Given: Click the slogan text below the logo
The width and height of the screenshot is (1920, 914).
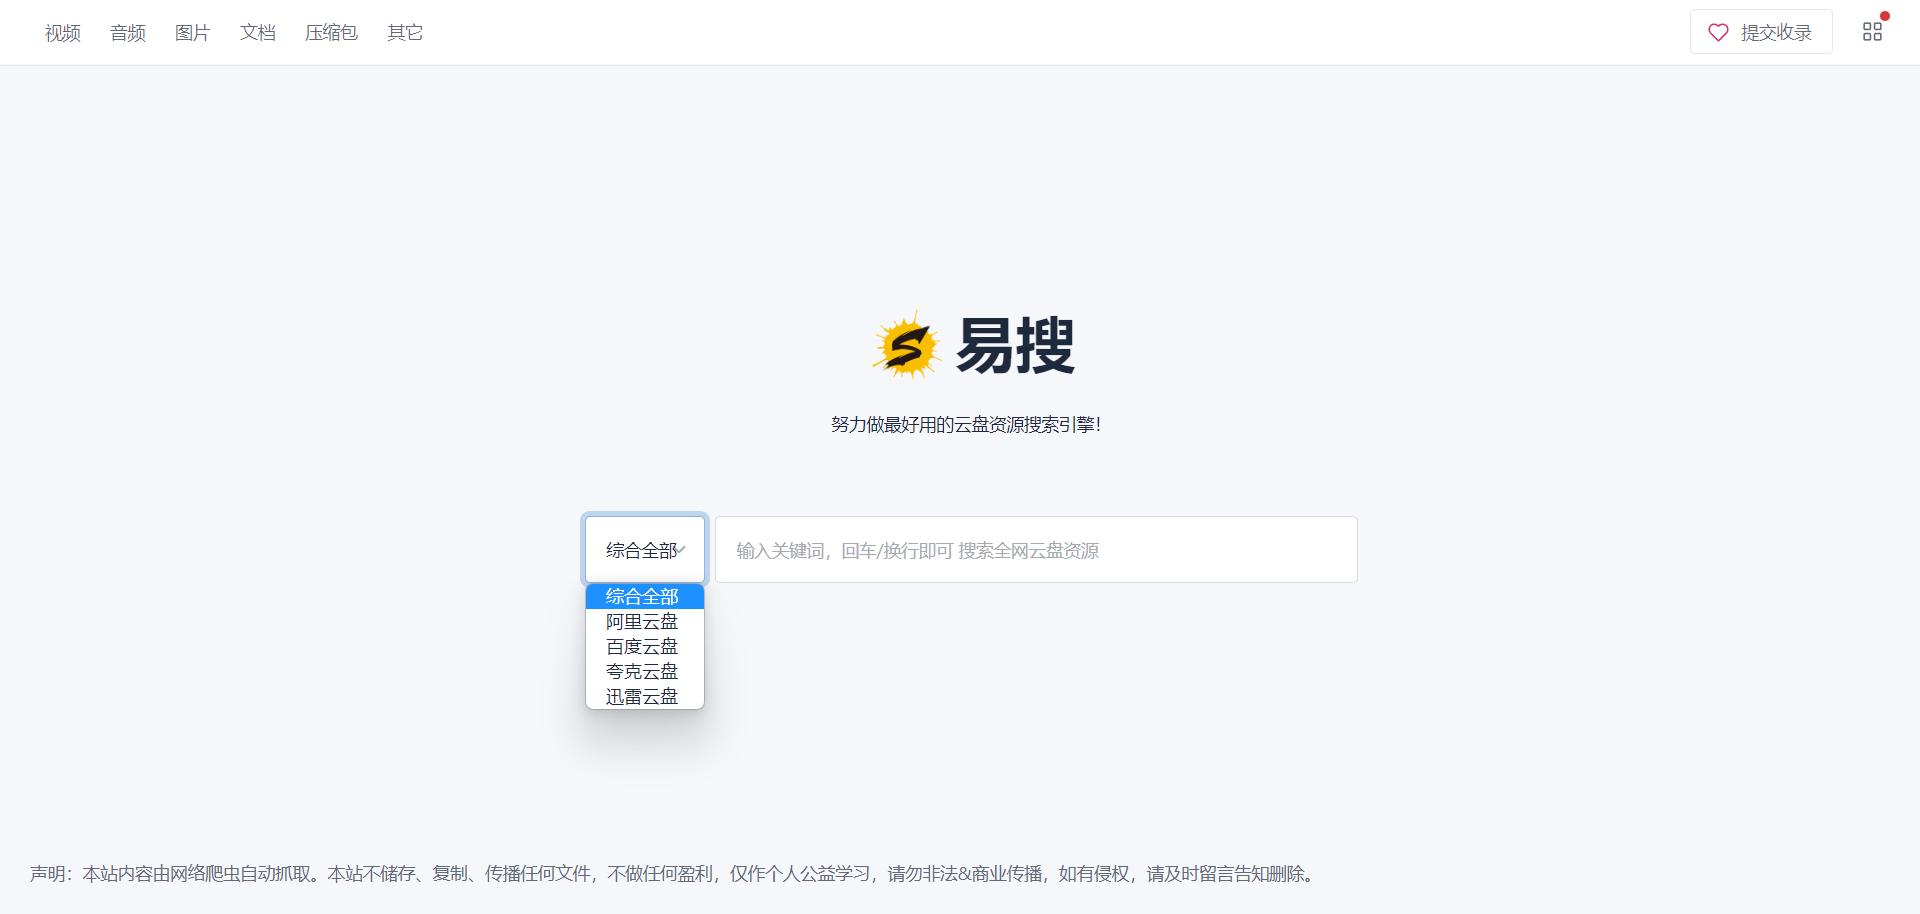Looking at the screenshot, I should pyautogui.click(x=966, y=424).
